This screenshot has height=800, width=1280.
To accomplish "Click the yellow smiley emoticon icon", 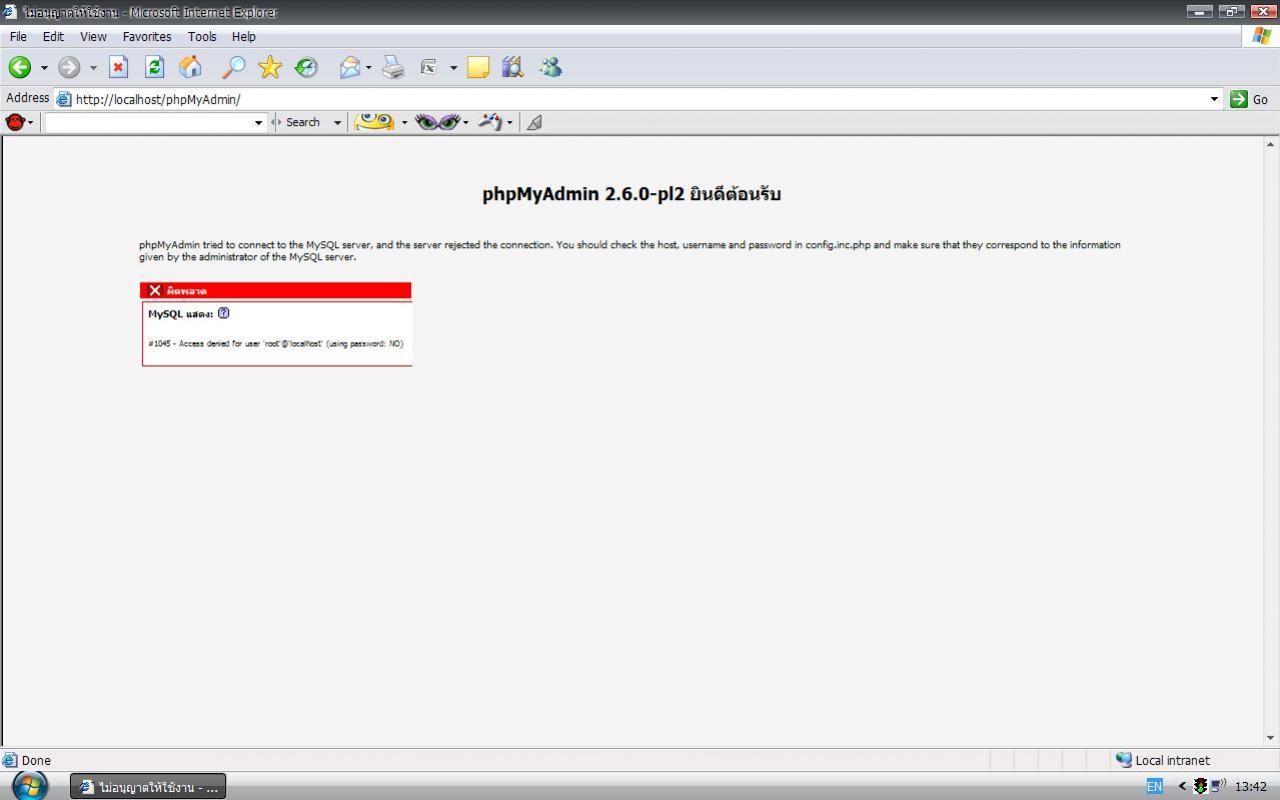I will pos(374,122).
